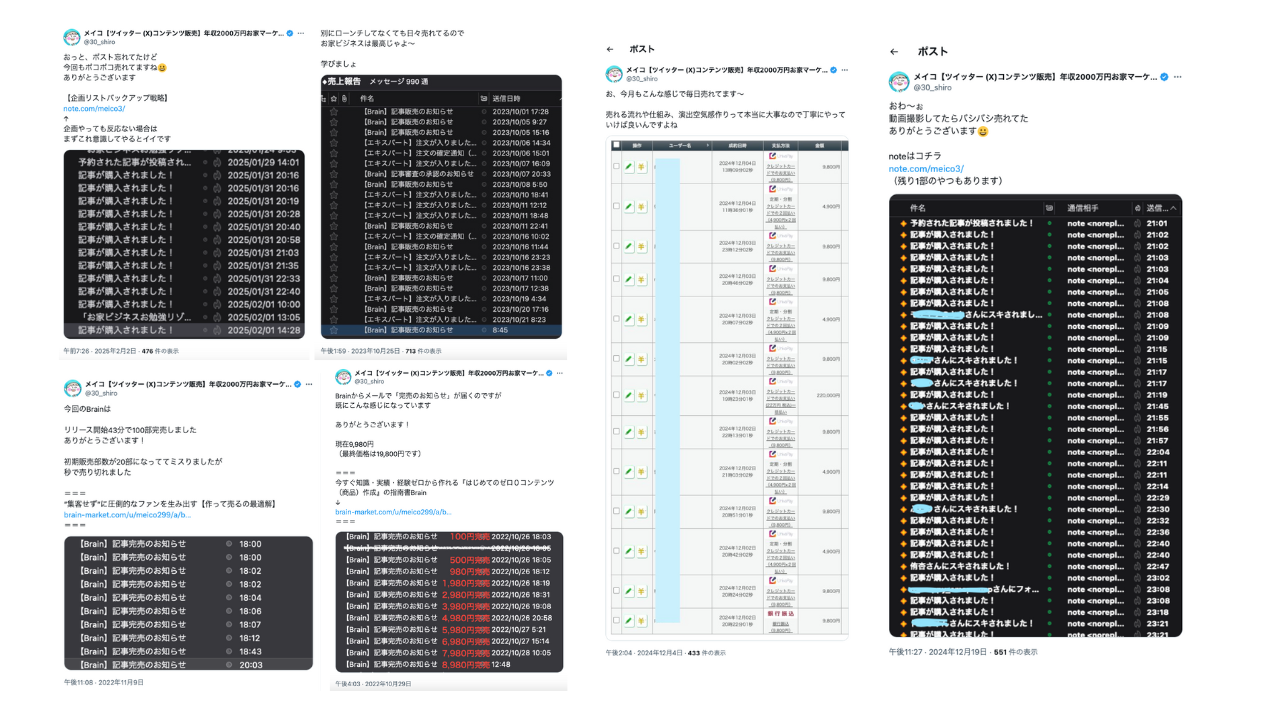Star the 2023/10/01 17:28 mail row
1280x720 pixels.
(x=334, y=111)
